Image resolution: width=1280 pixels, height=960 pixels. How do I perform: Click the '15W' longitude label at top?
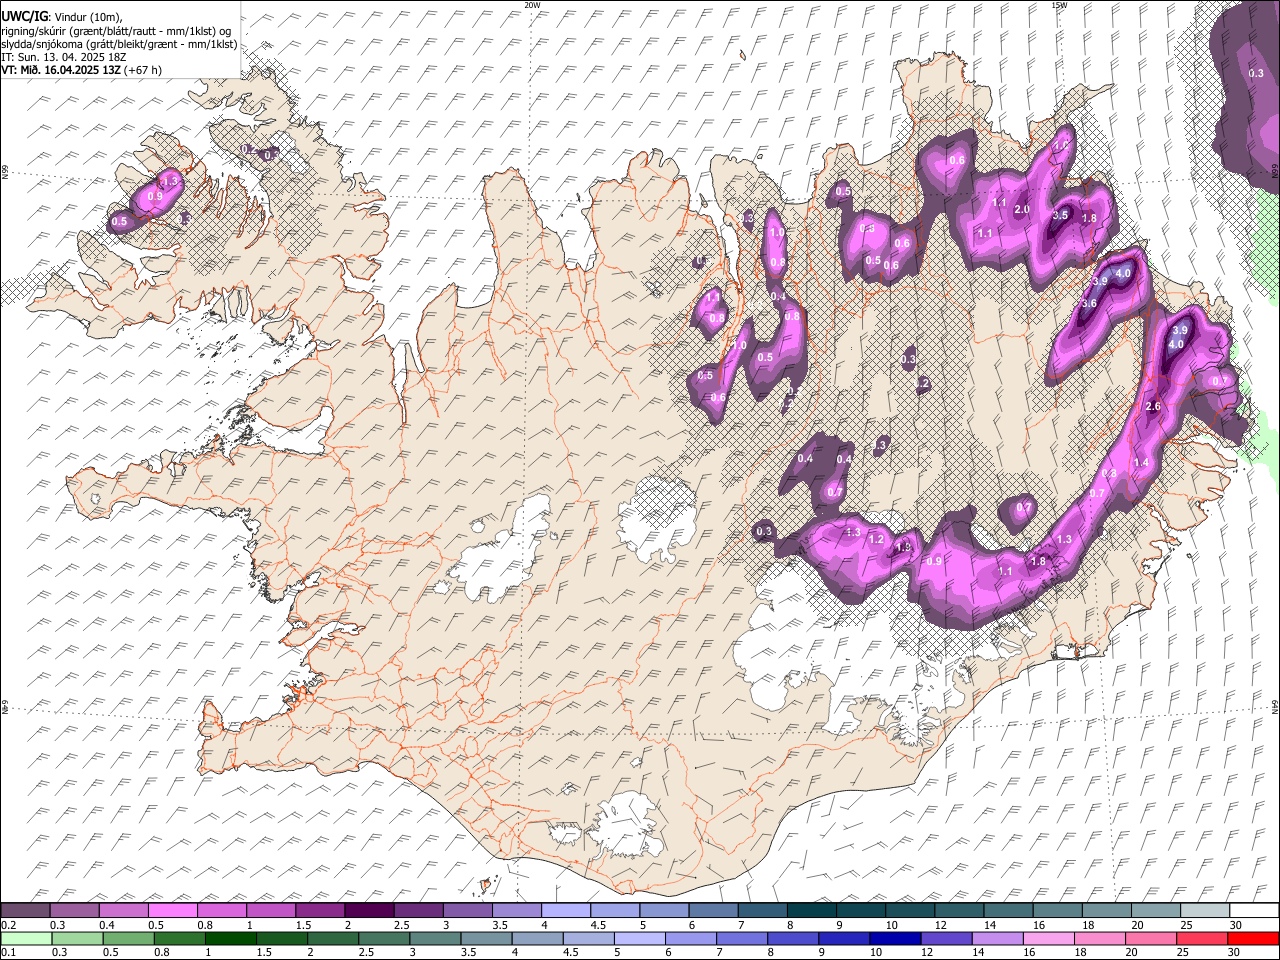tap(1059, 5)
